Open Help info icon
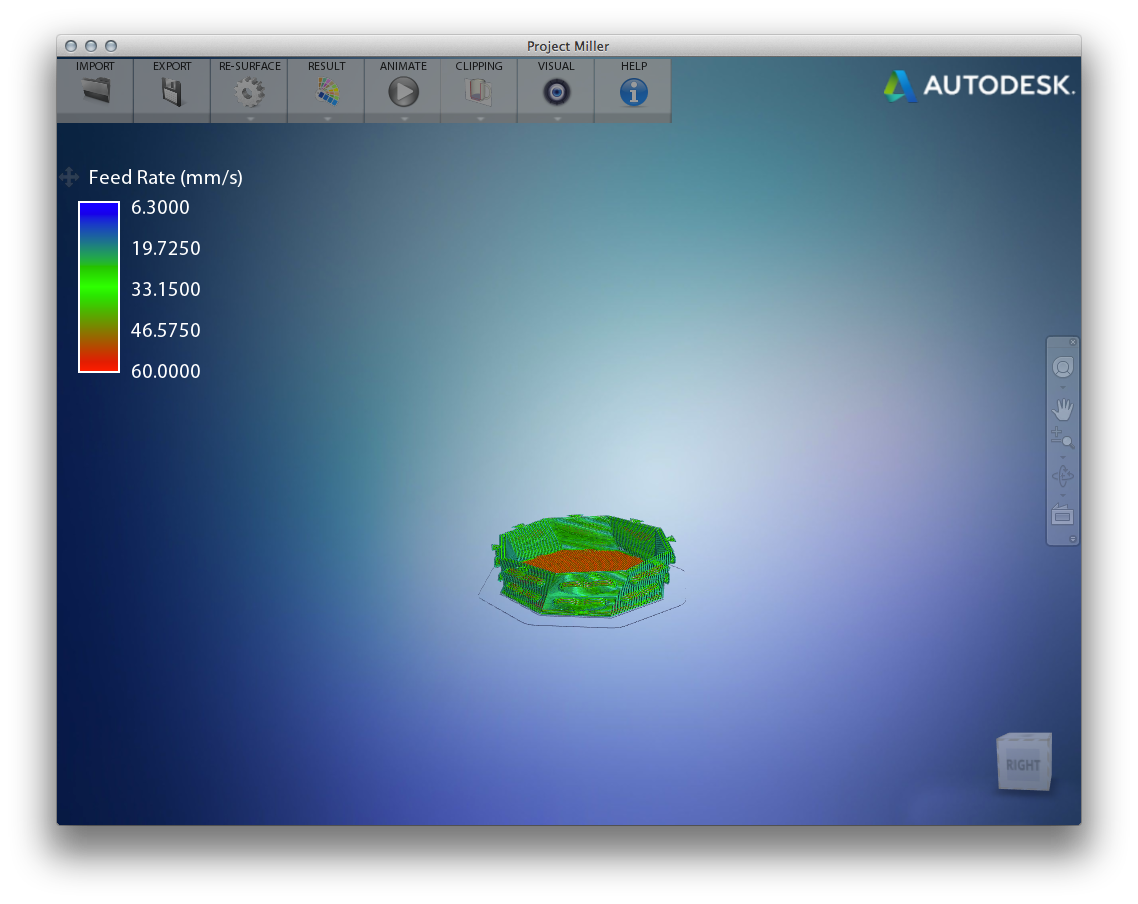Viewport: 1138px width, 904px height. coord(633,92)
